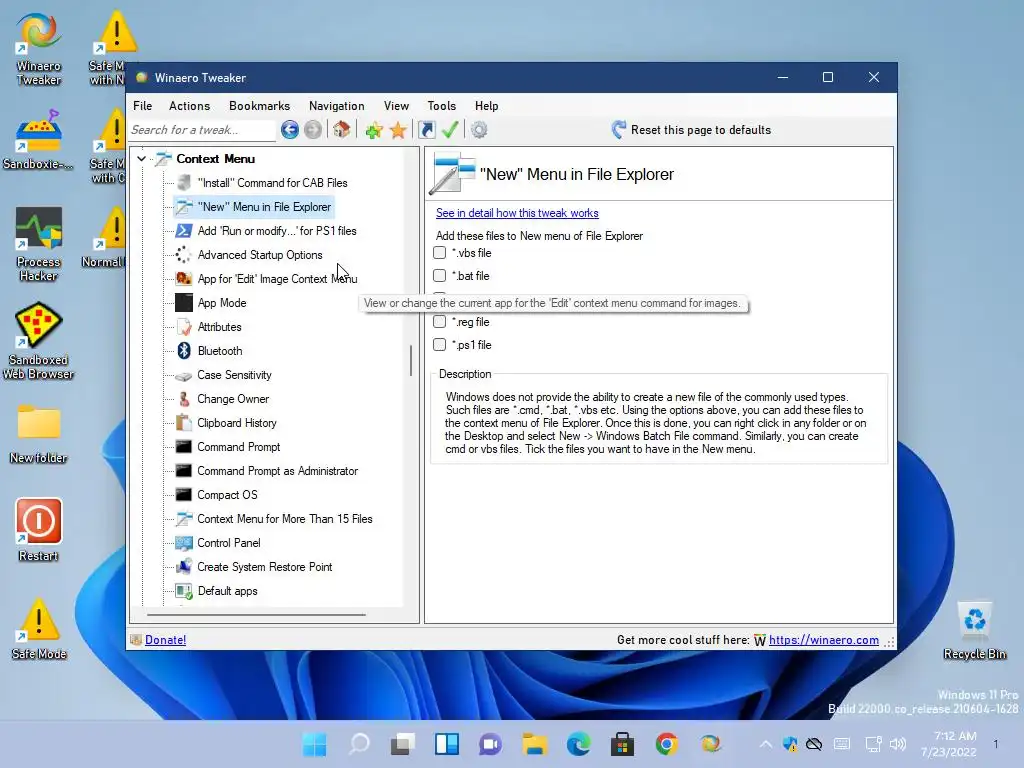Collapse the Context Menu tree node
This screenshot has height=768, width=1024.
(142, 159)
